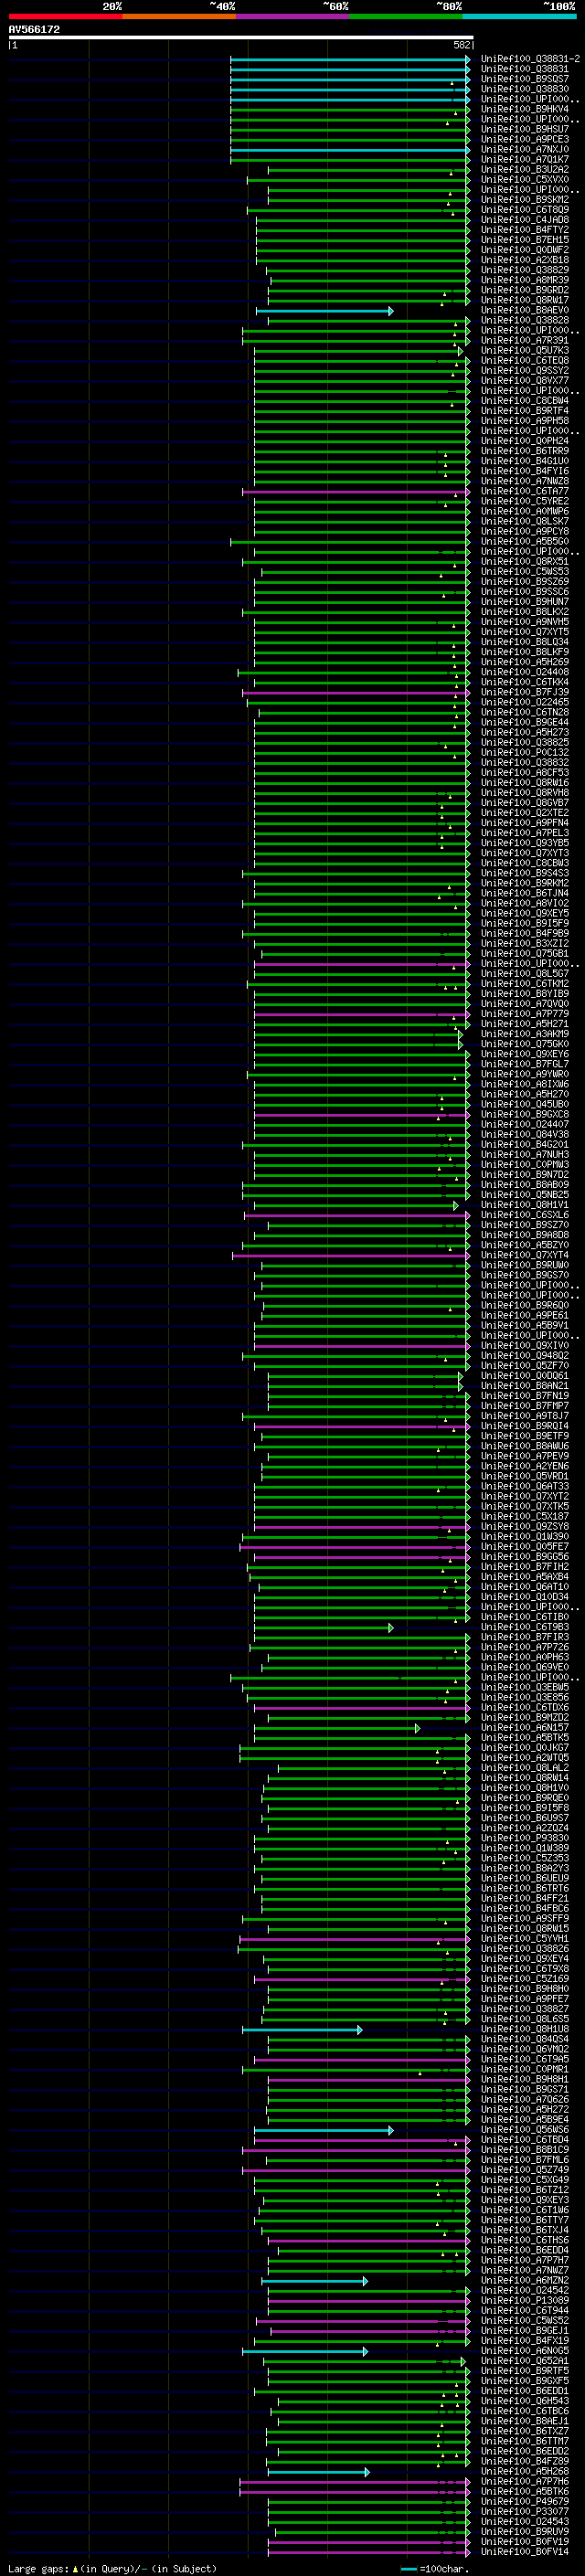Select the UniRef100_B7FN19 label
This screenshot has height=2576, width=585.
pyautogui.click(x=525, y=1396)
